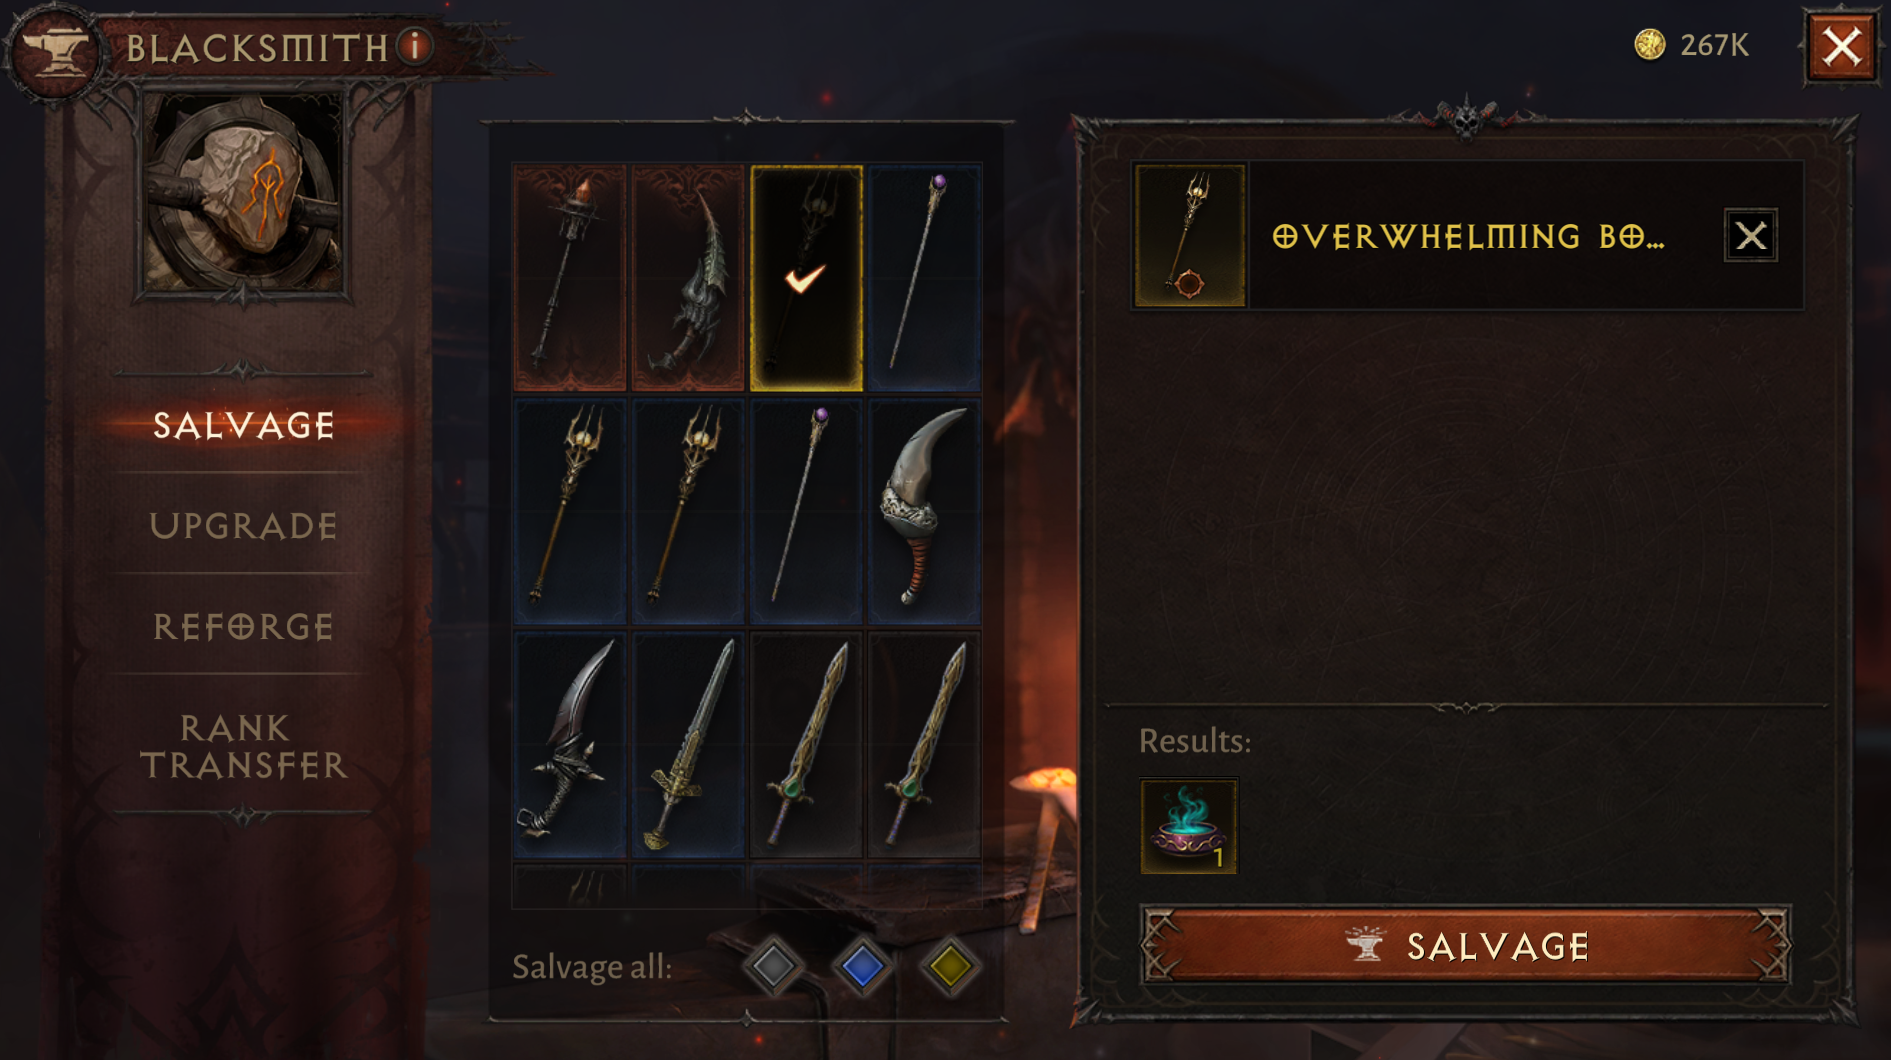This screenshot has height=1060, width=1891.
Task: Select the broad steel sword item
Action: coord(688,745)
